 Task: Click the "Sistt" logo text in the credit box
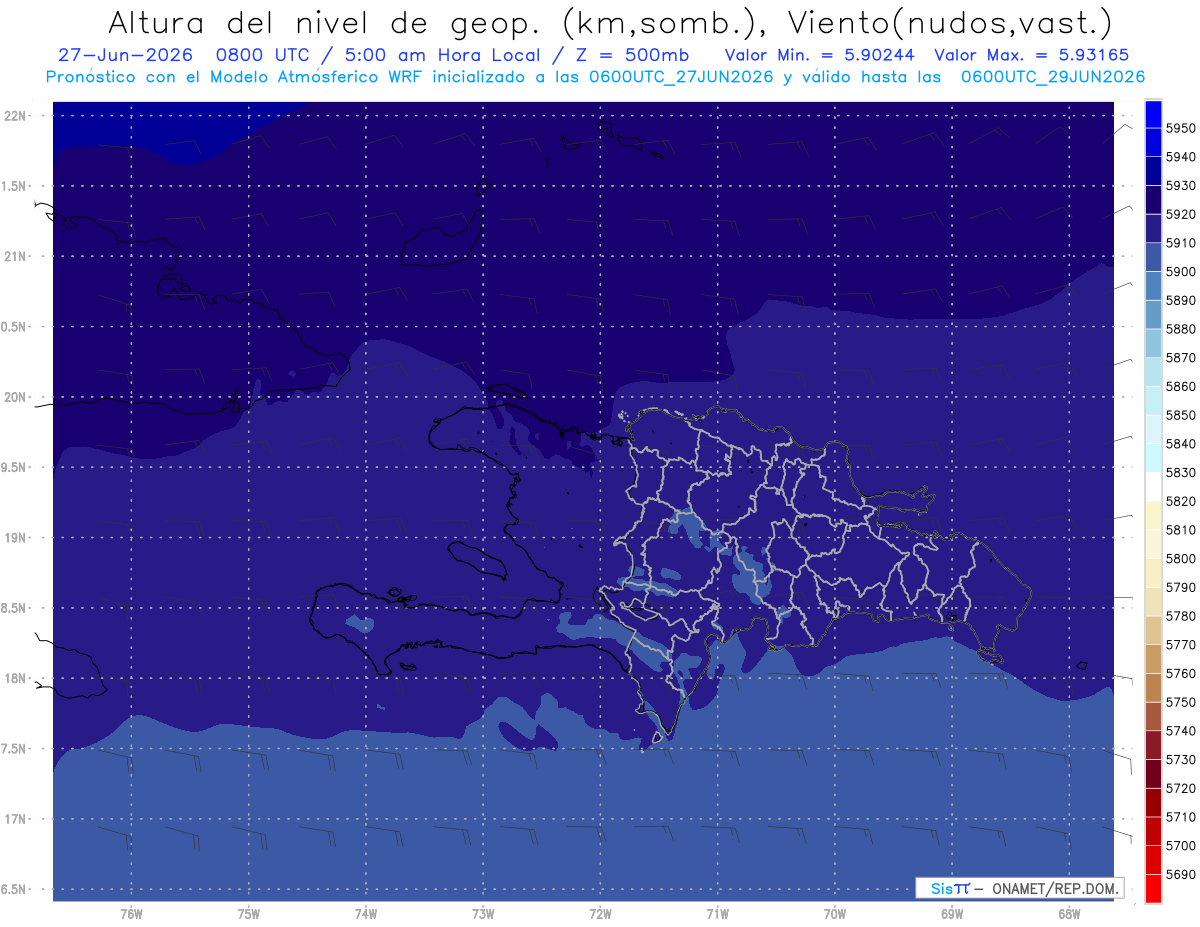point(950,888)
